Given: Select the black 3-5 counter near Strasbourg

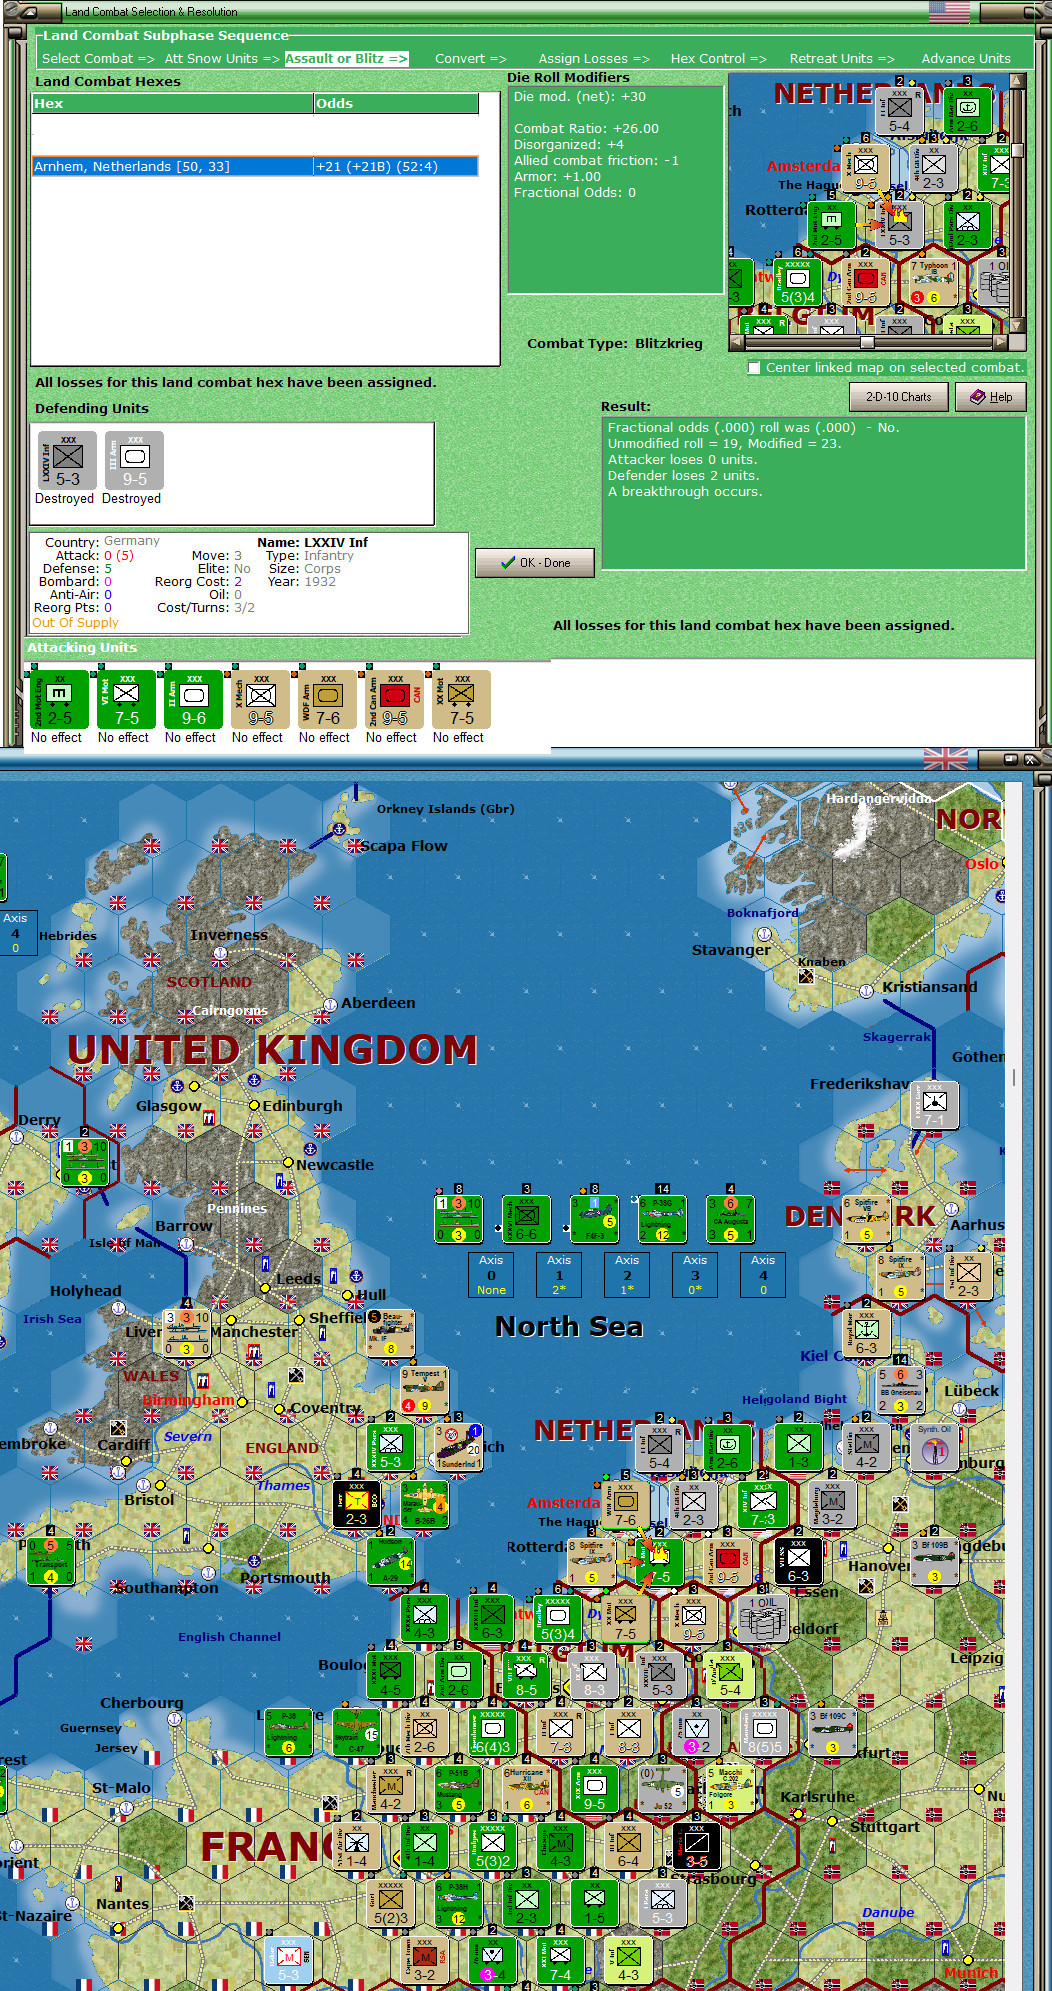Looking at the screenshot, I should point(697,1847).
